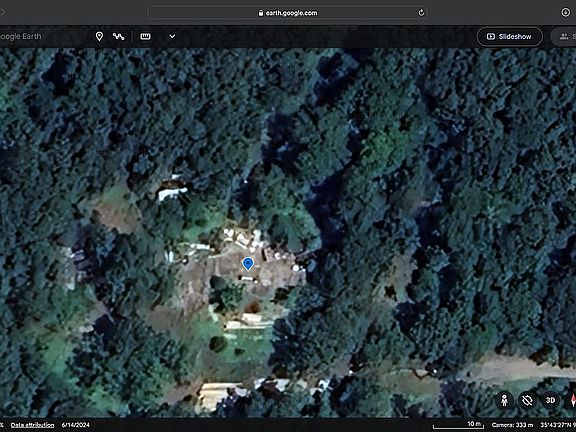Viewport: 576px width, 432px height.
Task: Expand the toolbar chevron dropdown
Action: [172, 36]
